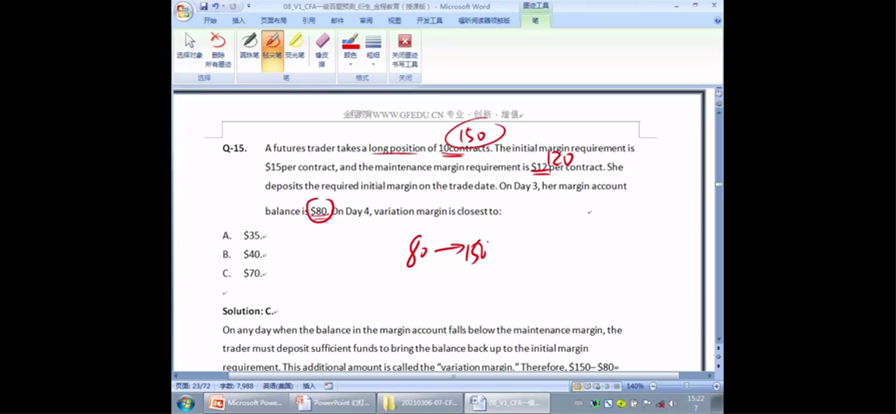
Task: Click the horizontal scrollbar thumb
Action: [453, 376]
